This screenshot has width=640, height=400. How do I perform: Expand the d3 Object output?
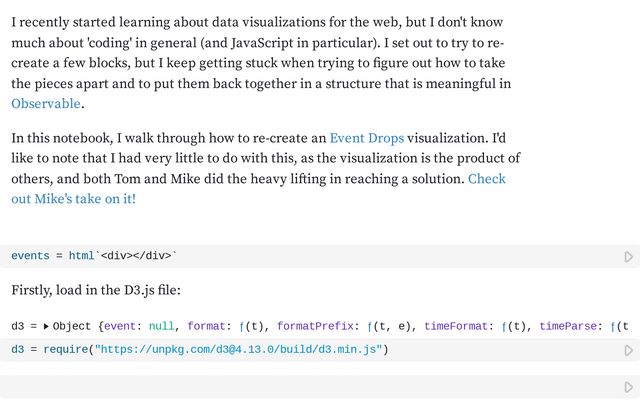click(46, 326)
